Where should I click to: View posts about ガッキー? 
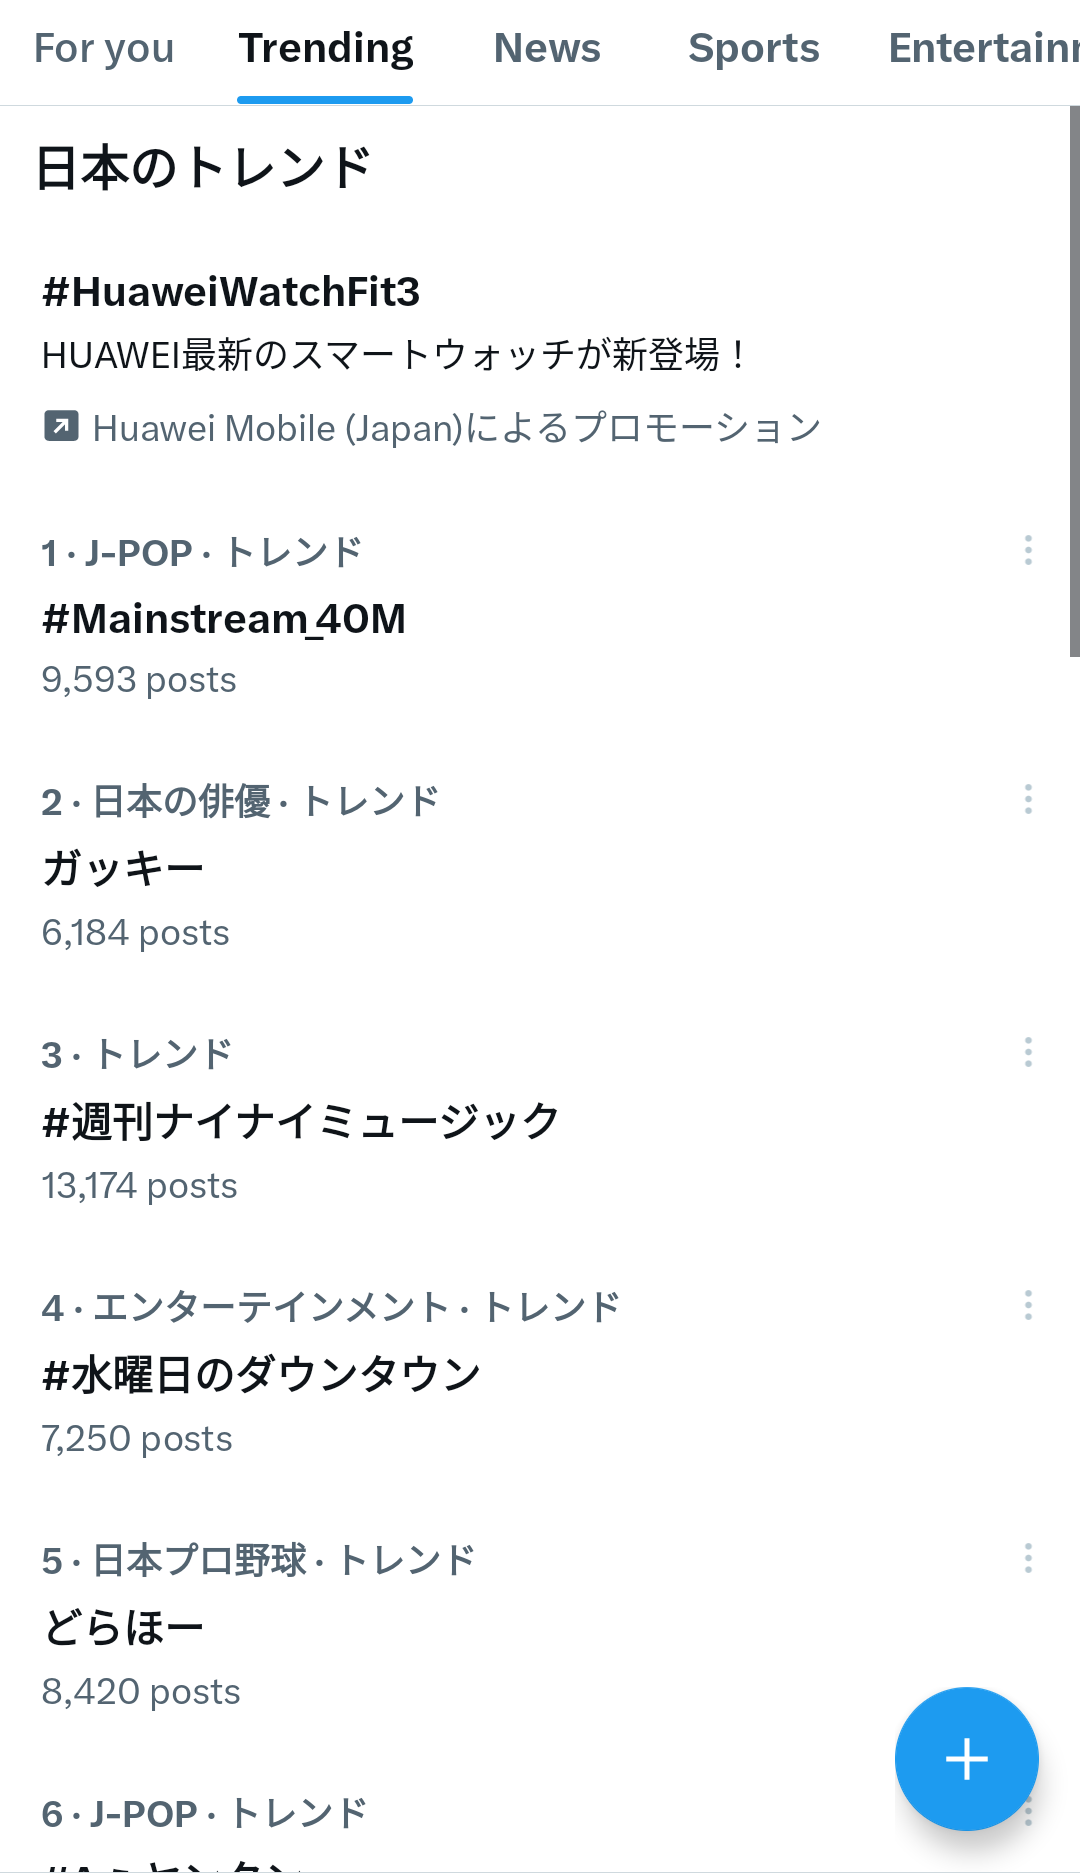pos(123,868)
